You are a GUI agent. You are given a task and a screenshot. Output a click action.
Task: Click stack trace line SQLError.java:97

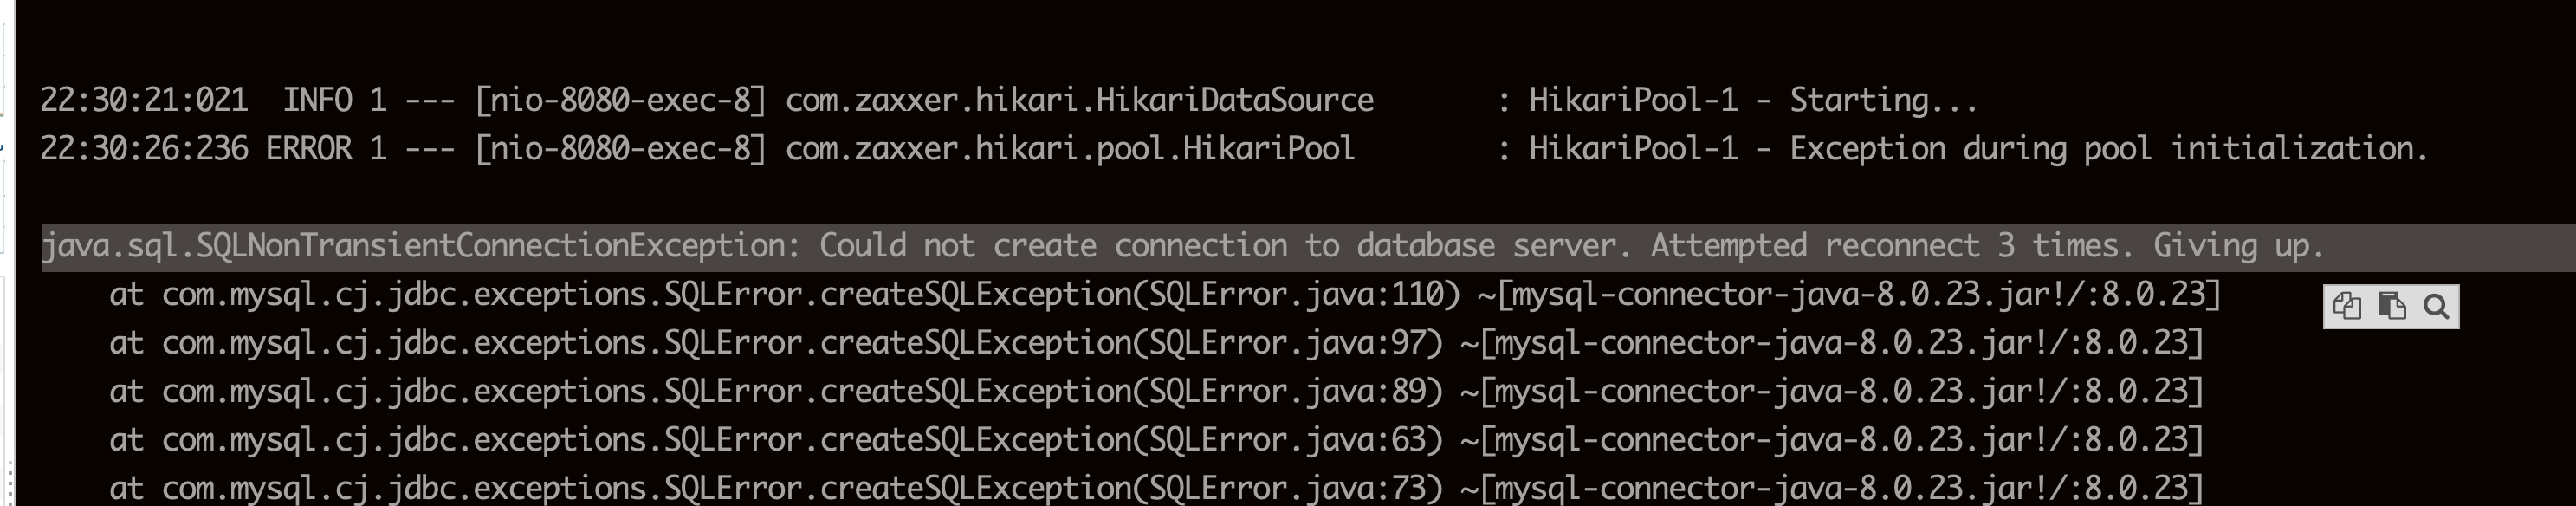click(1157, 343)
